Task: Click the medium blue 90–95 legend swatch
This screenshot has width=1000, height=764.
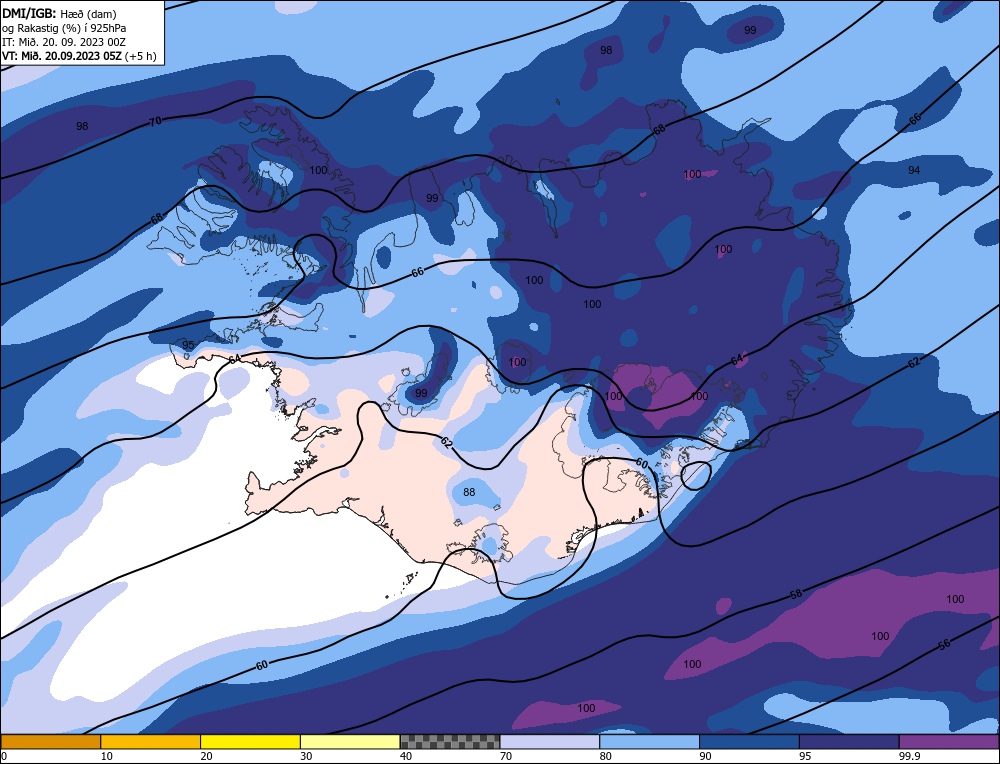Action: click(749, 742)
